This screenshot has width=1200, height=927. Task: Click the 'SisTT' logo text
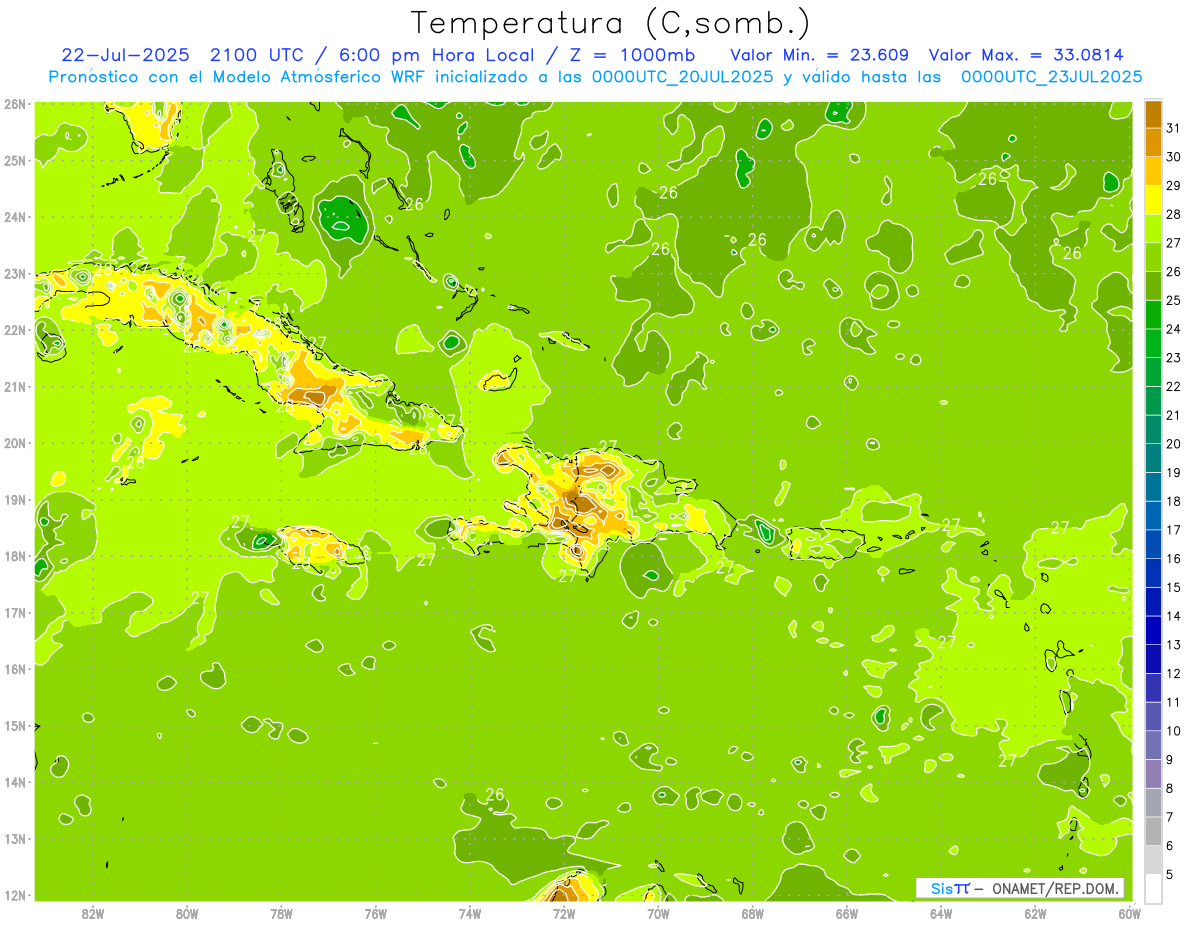[950, 888]
